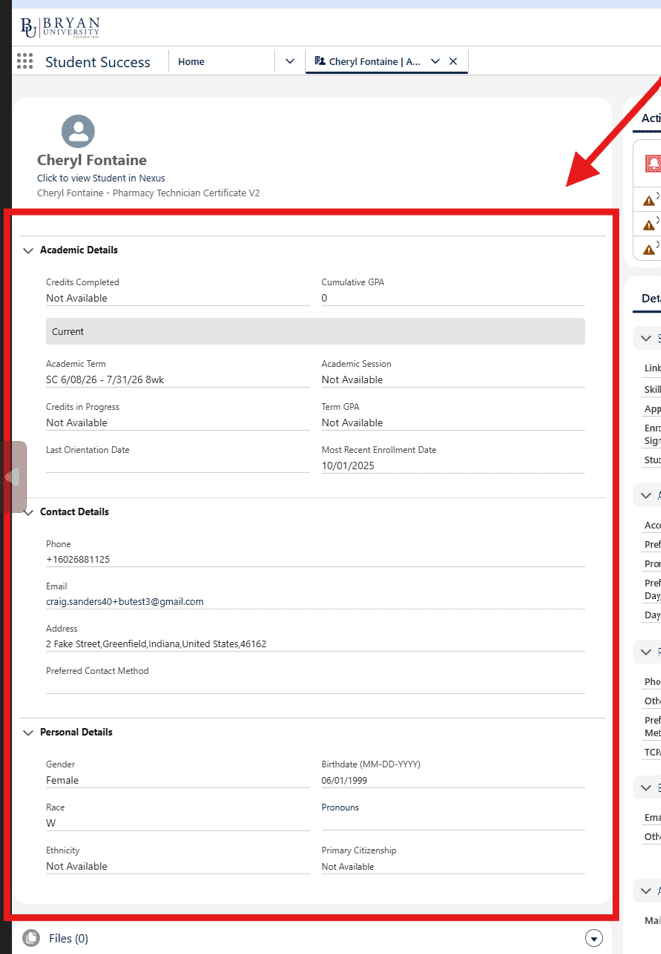
Task: Click the Cumulative GPA value 0
Action: 324,298
